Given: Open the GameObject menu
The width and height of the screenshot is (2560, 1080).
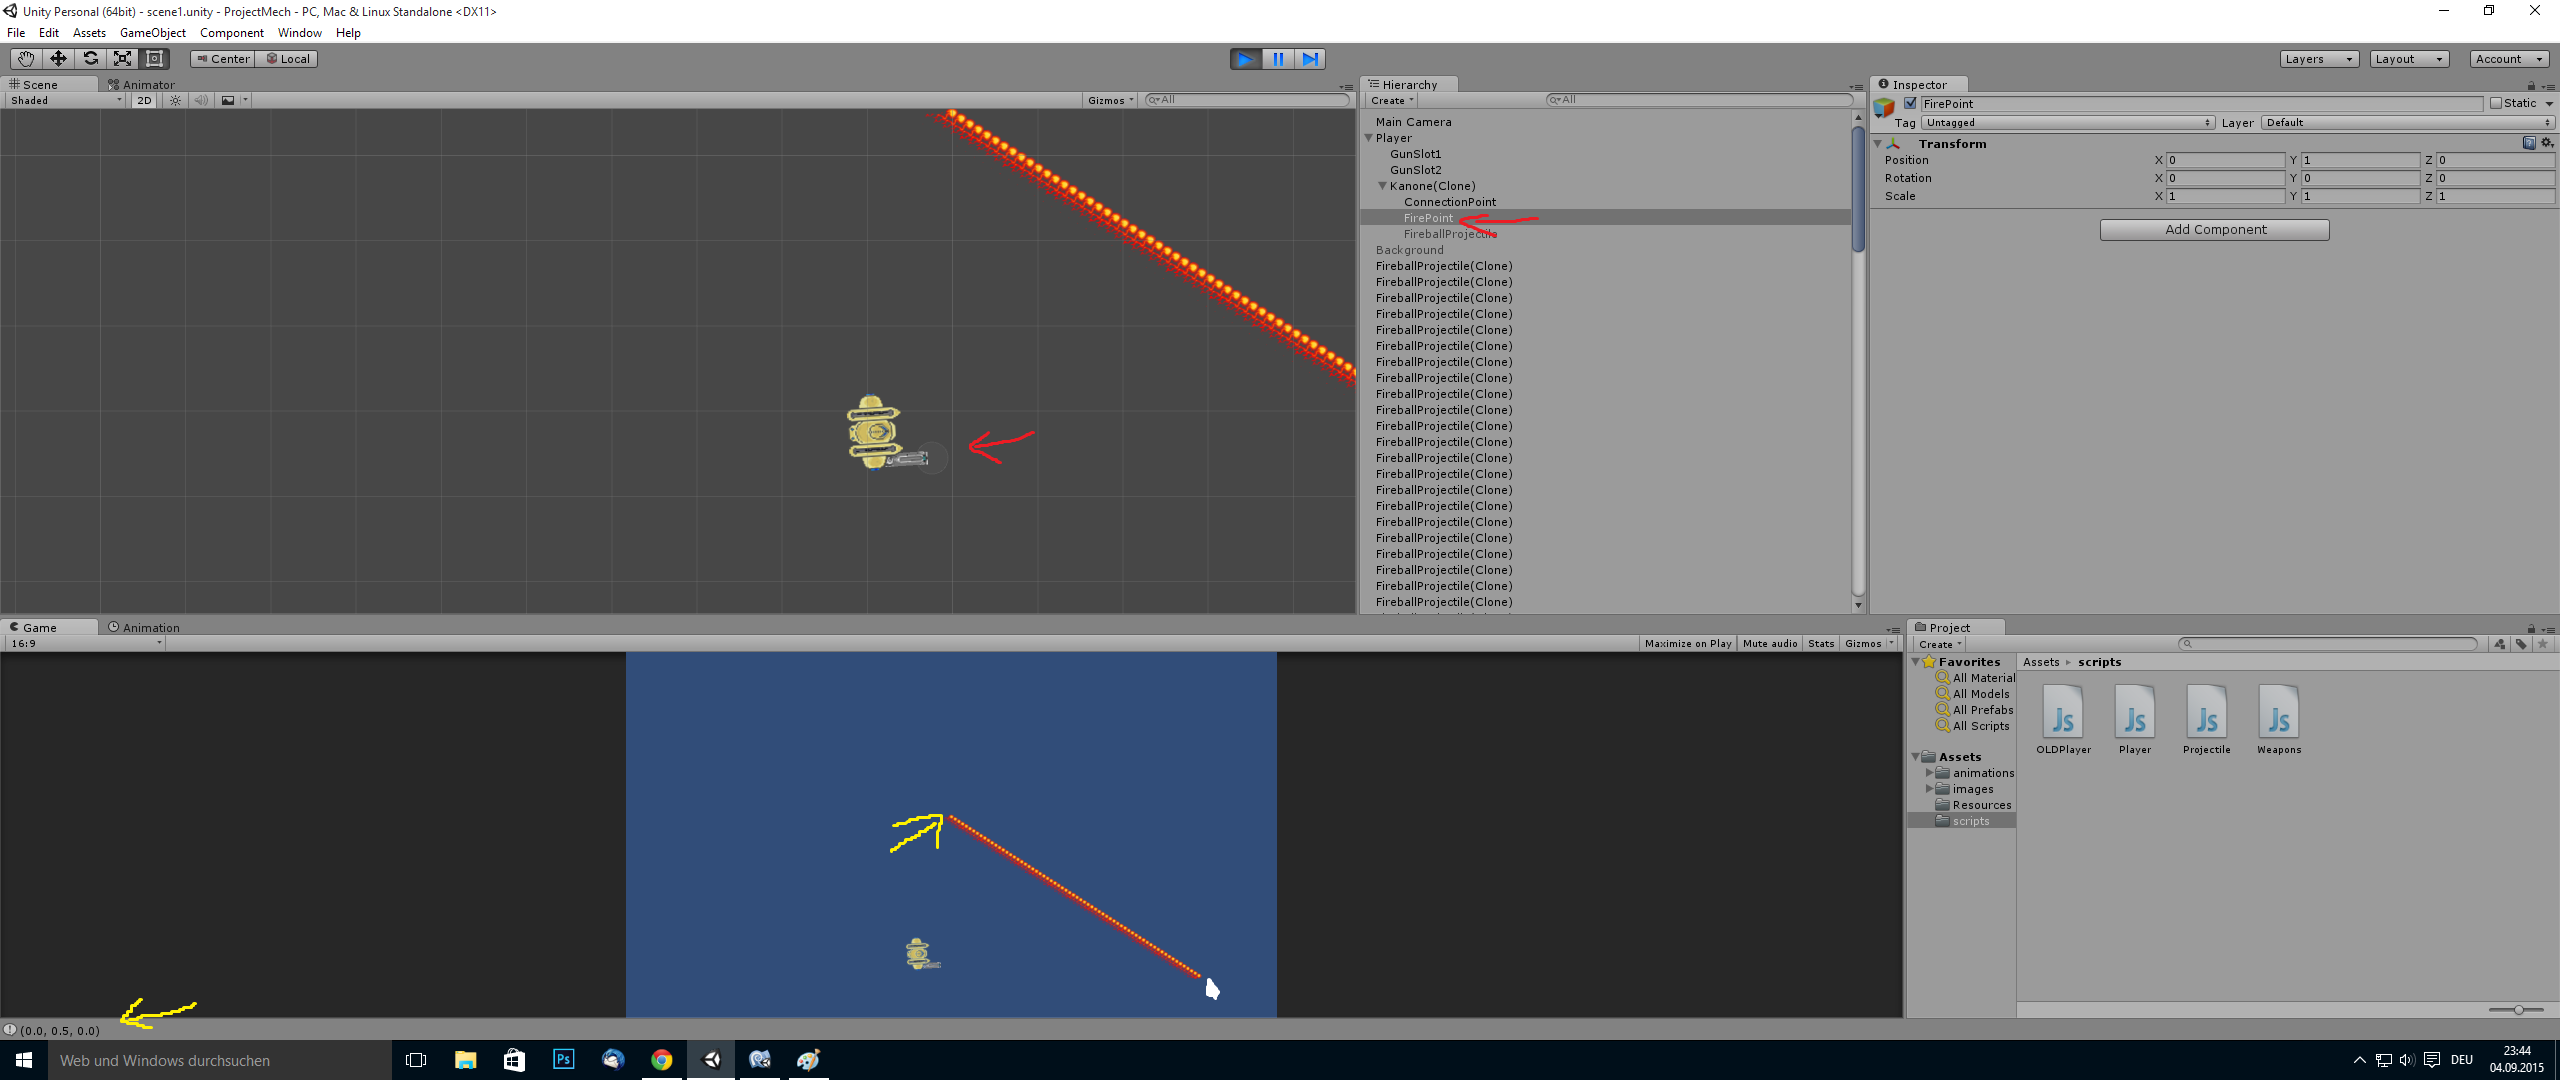Looking at the screenshot, I should (x=152, y=33).
